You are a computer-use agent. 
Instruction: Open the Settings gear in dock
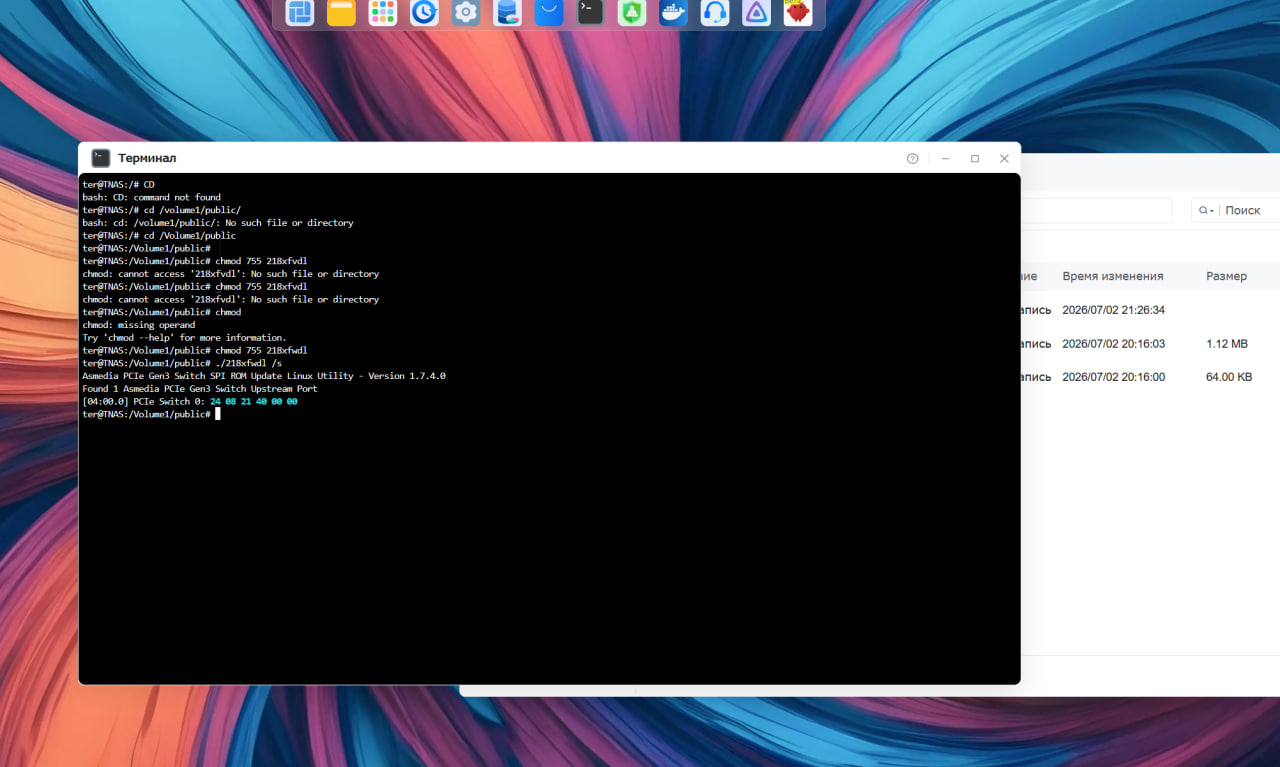[466, 12]
